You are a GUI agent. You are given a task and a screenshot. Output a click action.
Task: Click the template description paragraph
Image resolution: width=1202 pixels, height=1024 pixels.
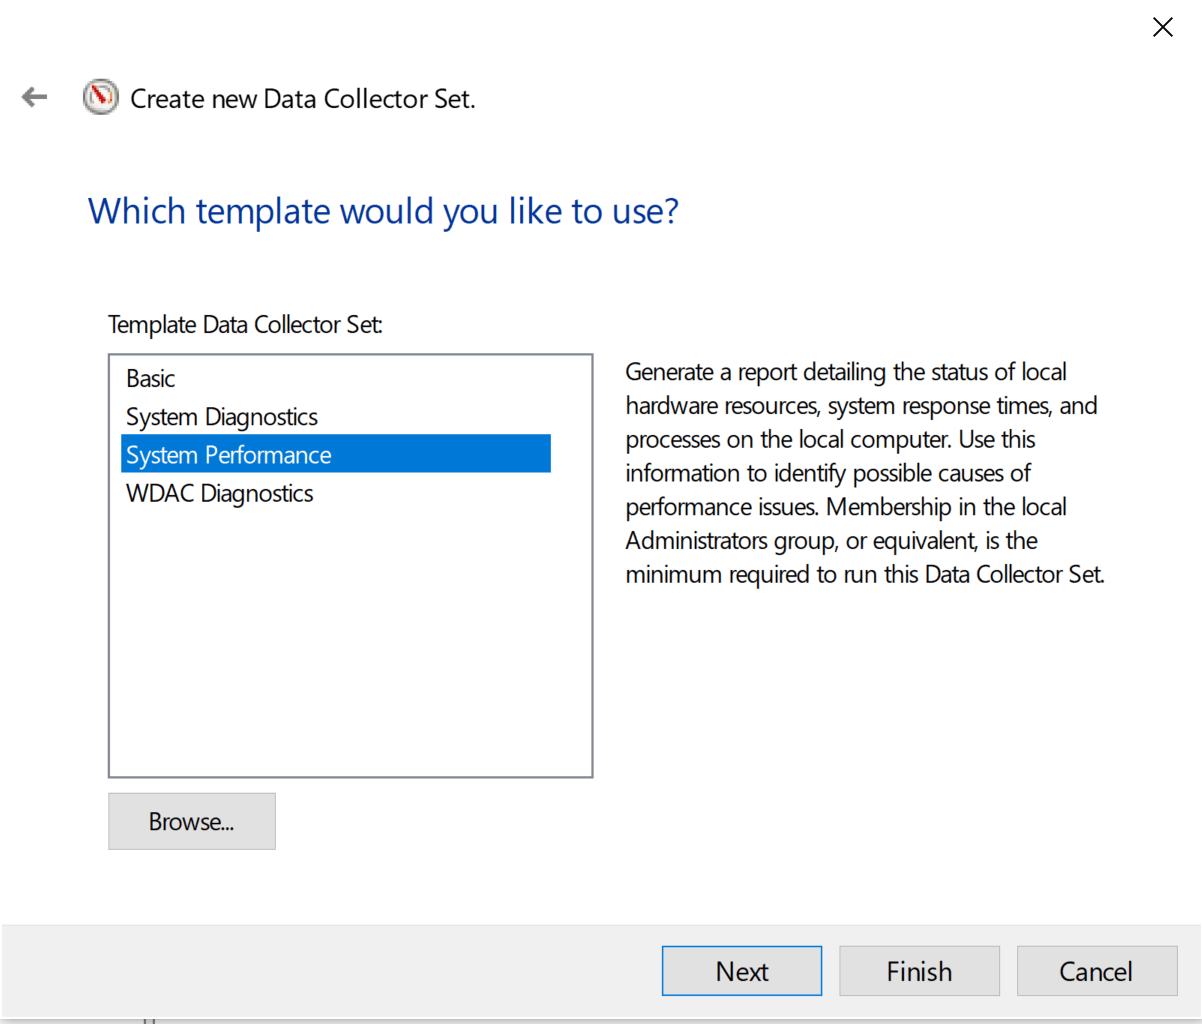click(x=860, y=473)
